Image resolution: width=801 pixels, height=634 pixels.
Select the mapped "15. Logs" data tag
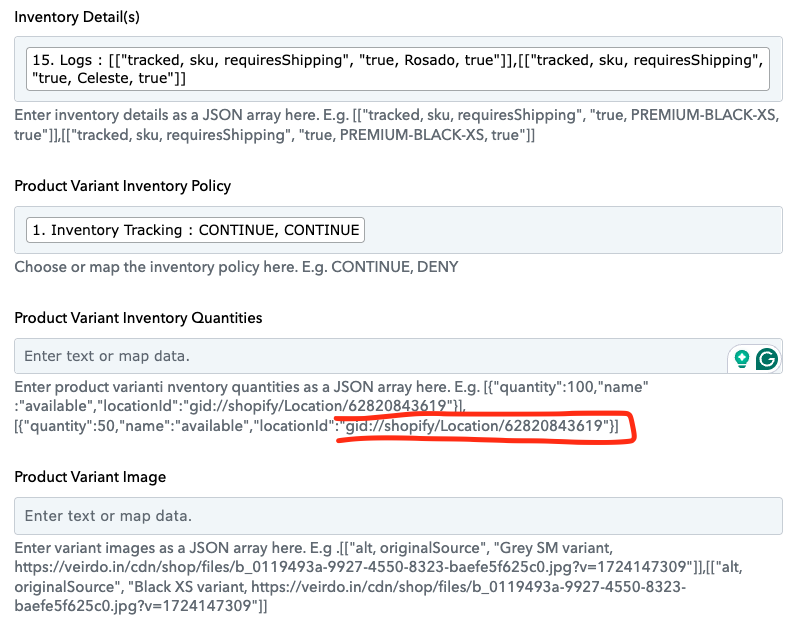(398, 69)
